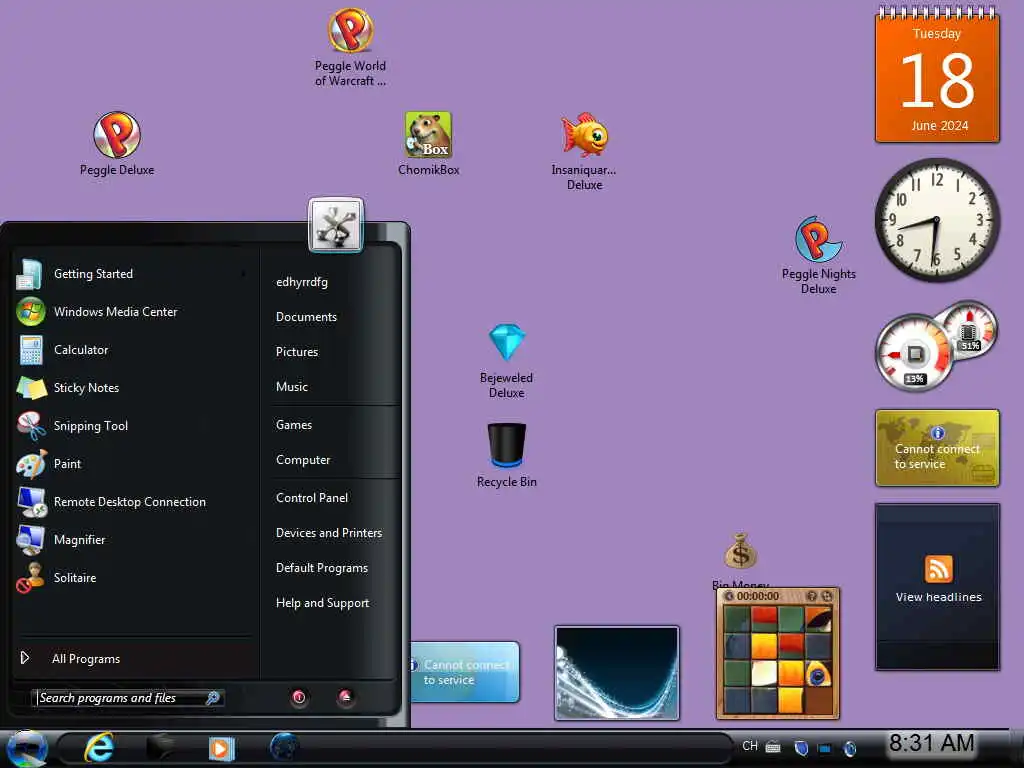Click the toucan eye puzzle tile
This screenshot has width=1024, height=768.
click(818, 674)
